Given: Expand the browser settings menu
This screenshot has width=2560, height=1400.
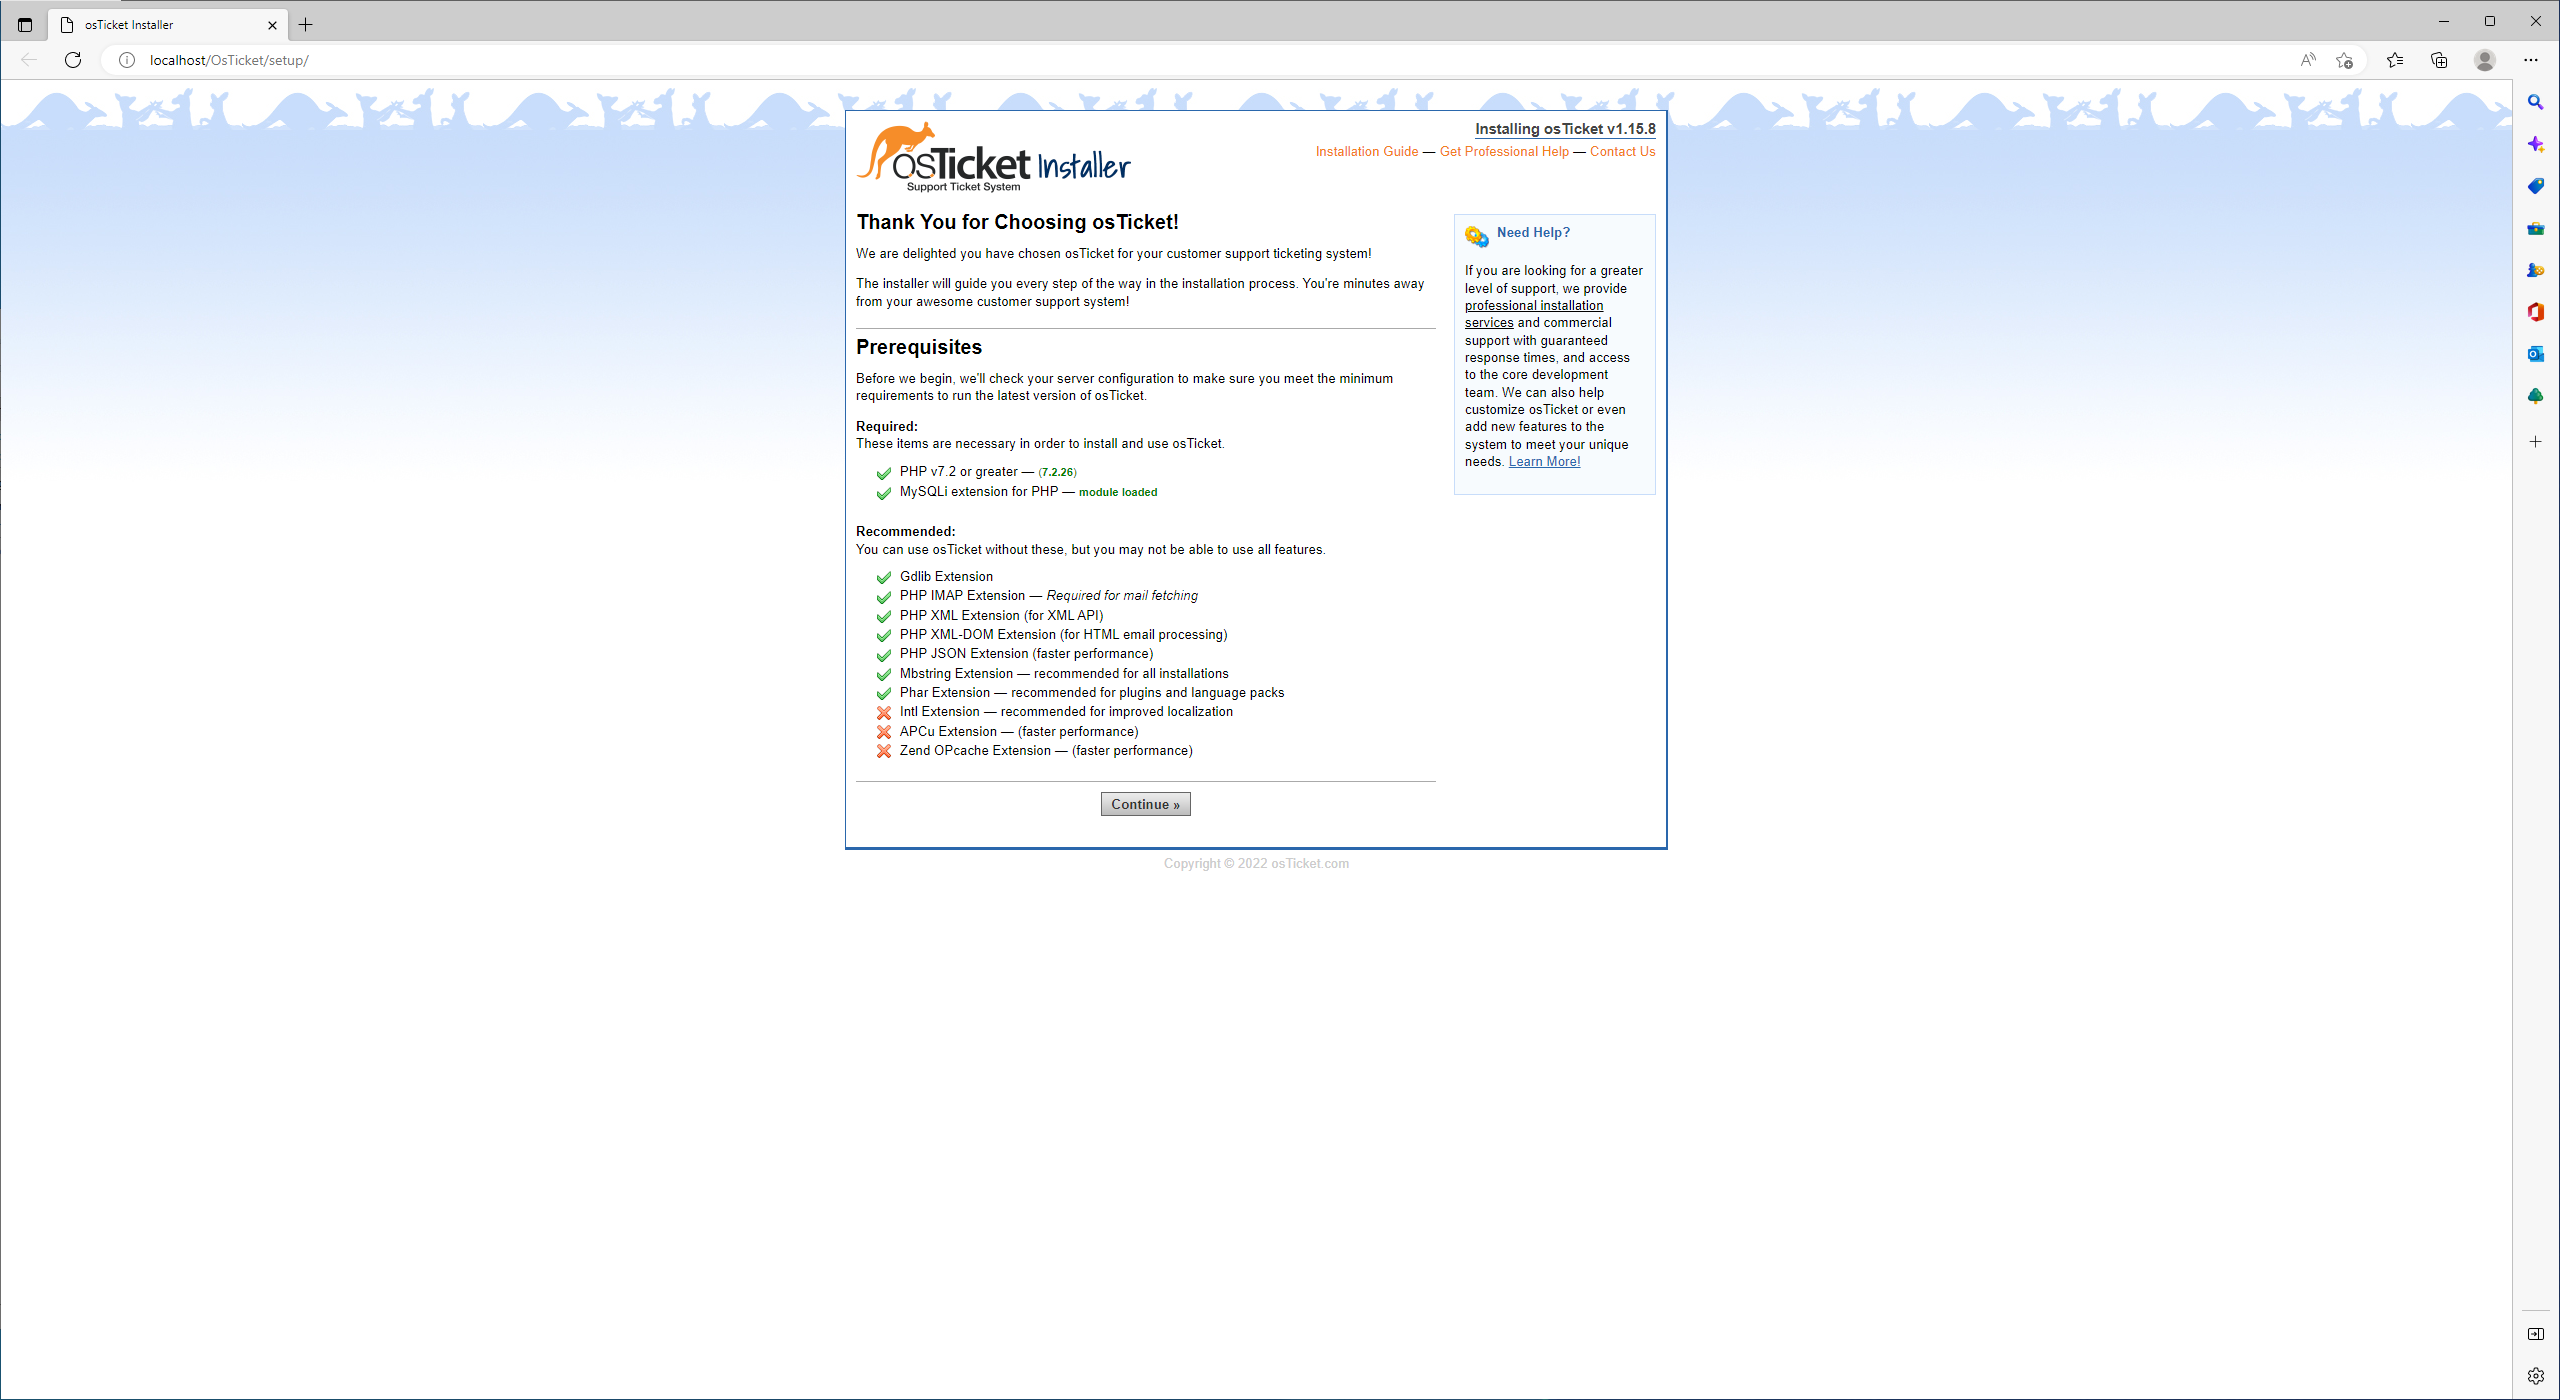Looking at the screenshot, I should point(2531,60).
